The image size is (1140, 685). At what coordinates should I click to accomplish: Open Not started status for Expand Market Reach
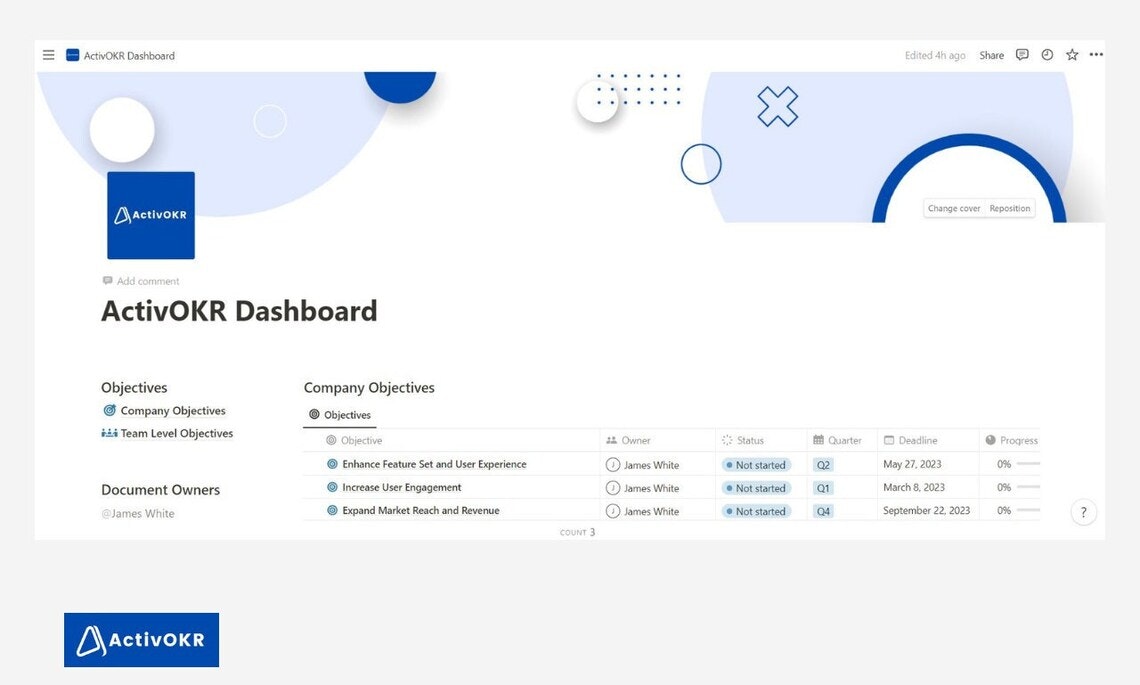click(756, 511)
